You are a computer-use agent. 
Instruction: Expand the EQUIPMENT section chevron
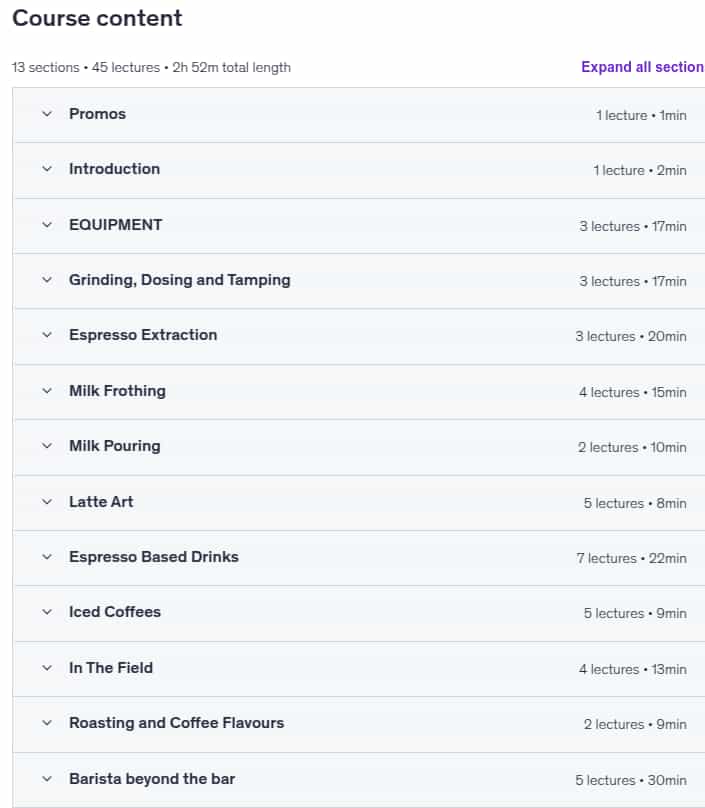[47, 225]
